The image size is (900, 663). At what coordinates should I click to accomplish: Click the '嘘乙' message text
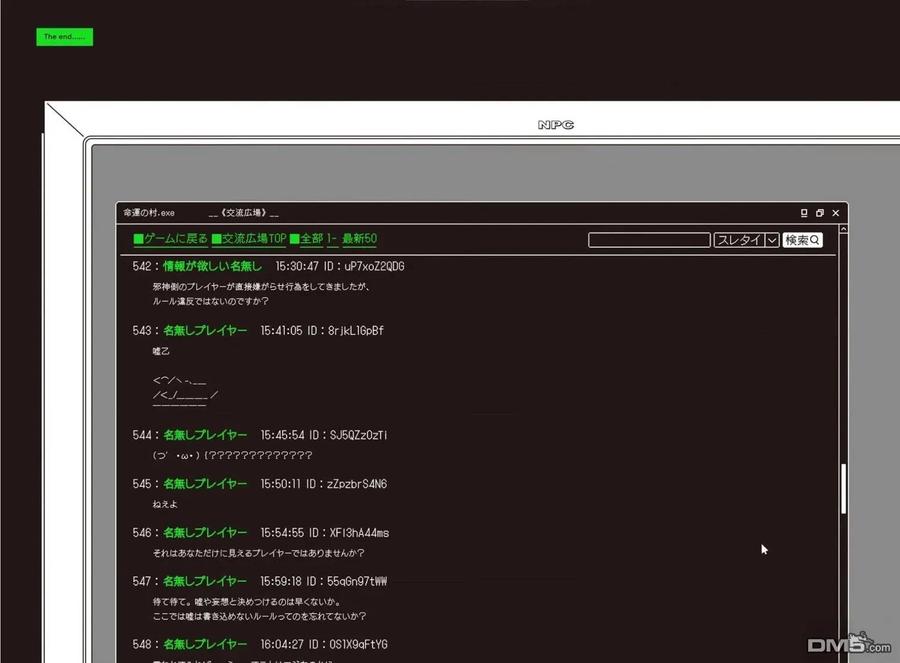point(161,351)
